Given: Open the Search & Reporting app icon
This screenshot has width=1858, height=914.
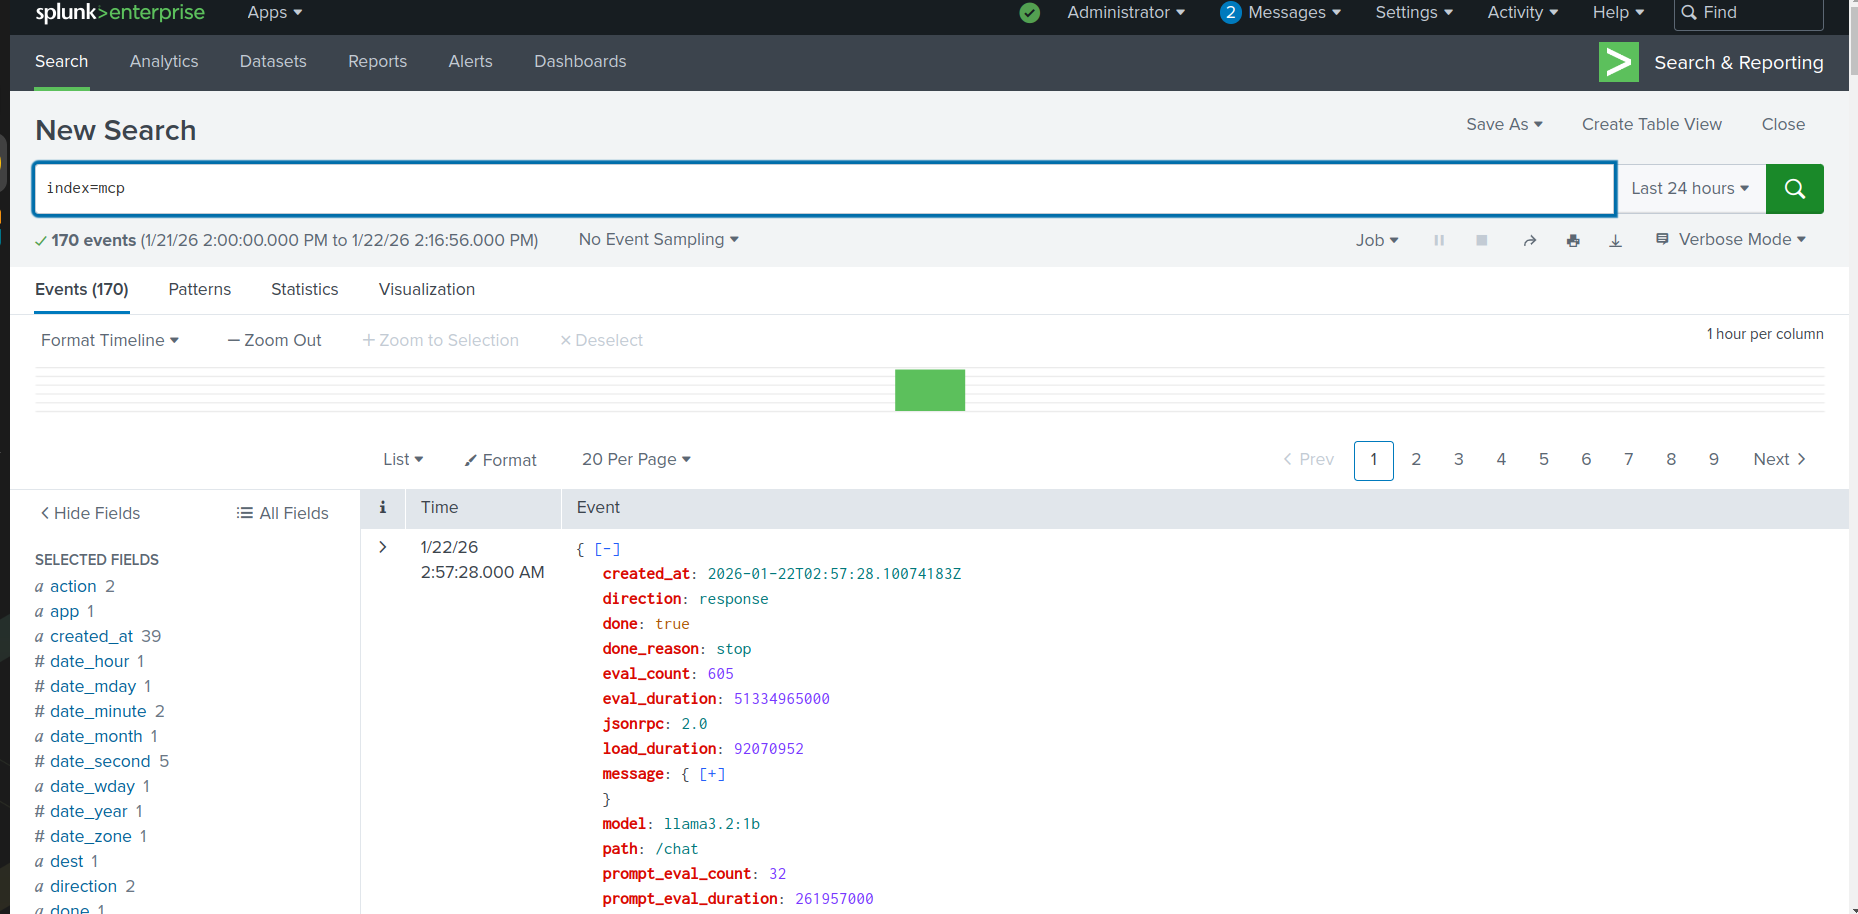Looking at the screenshot, I should coord(1618,62).
